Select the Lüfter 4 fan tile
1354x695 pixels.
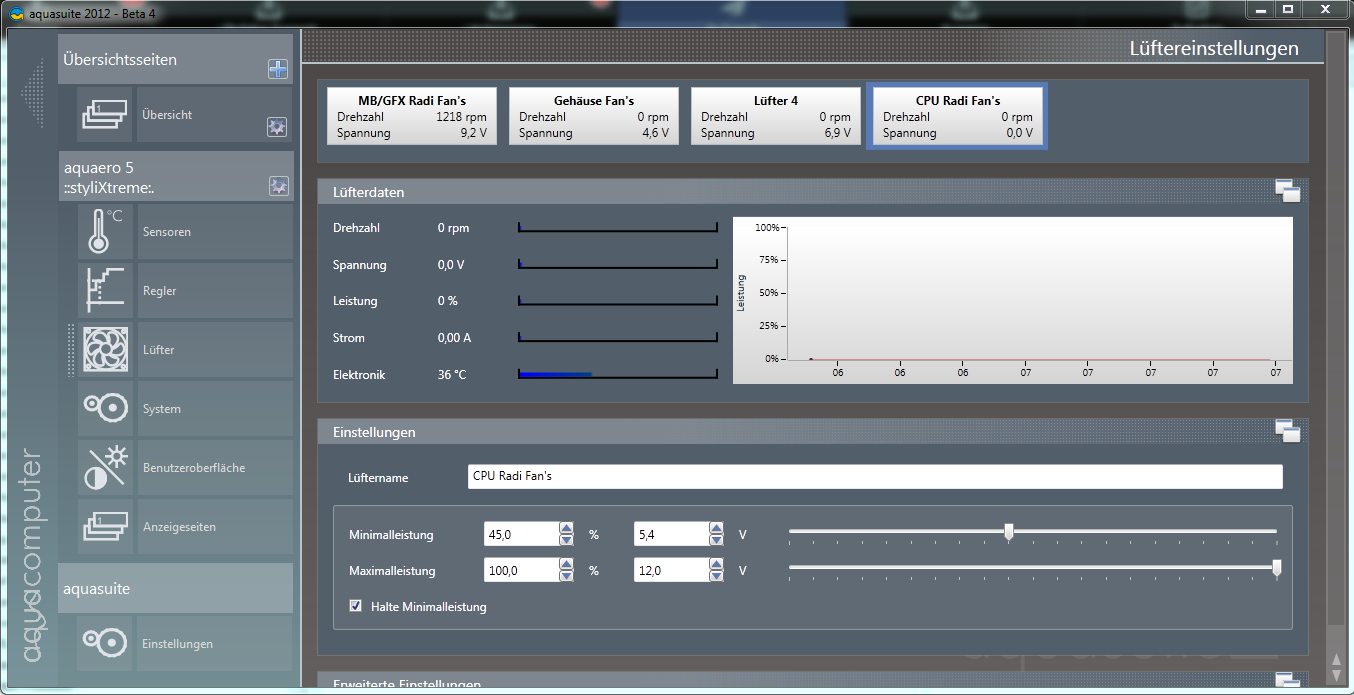[776, 116]
